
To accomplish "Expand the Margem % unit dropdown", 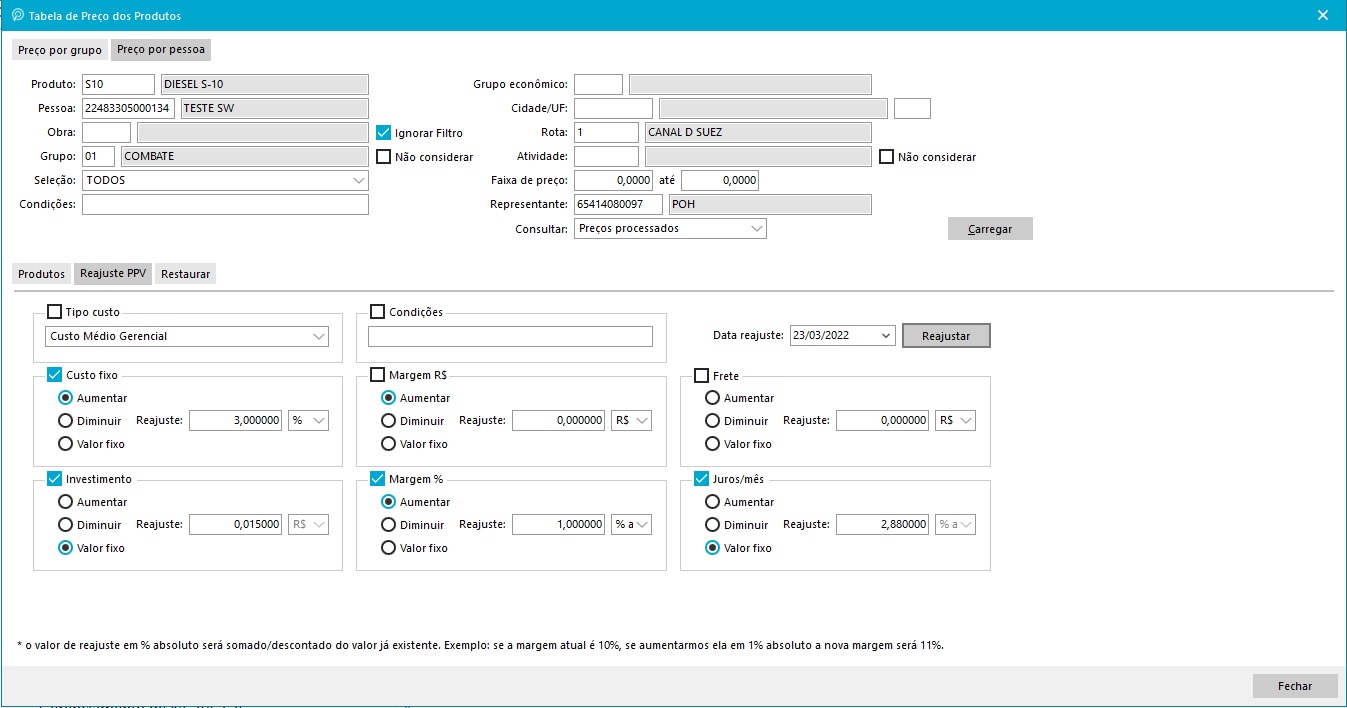I will point(632,525).
